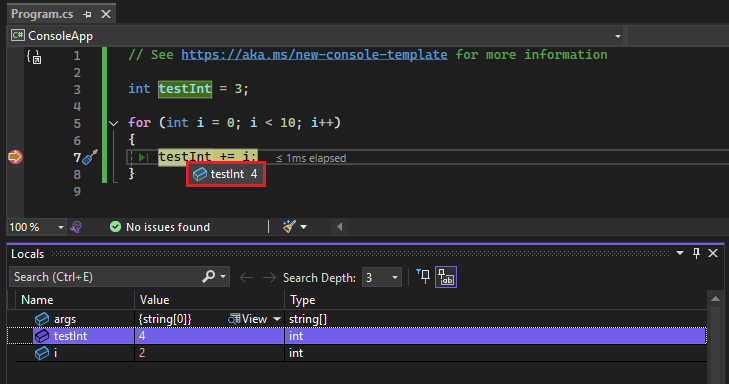This screenshot has height=384, width=729.
Task: Click the value 2 of variable i
Action: [x=142, y=353]
